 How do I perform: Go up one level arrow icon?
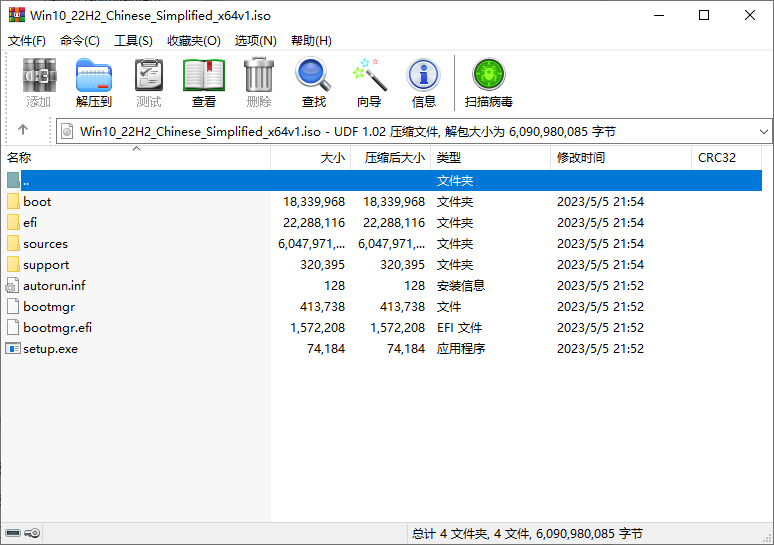(x=23, y=130)
